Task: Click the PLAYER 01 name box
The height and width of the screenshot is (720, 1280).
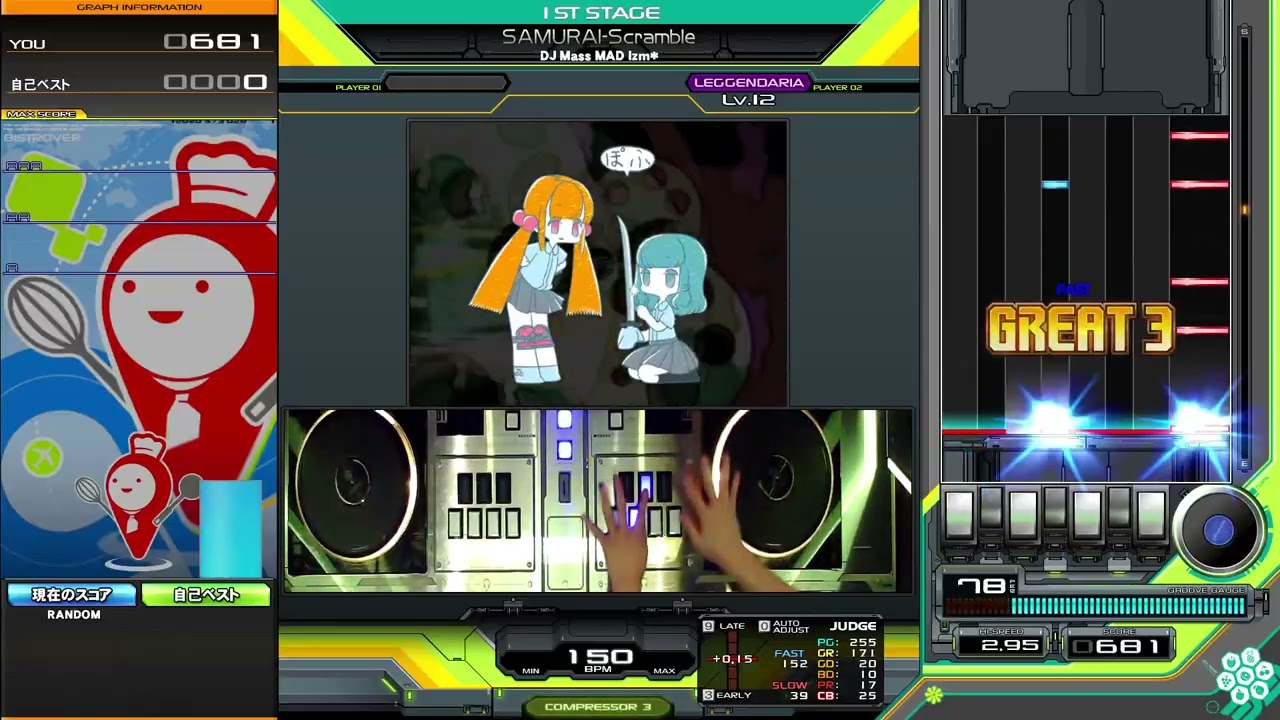Action: (446, 83)
